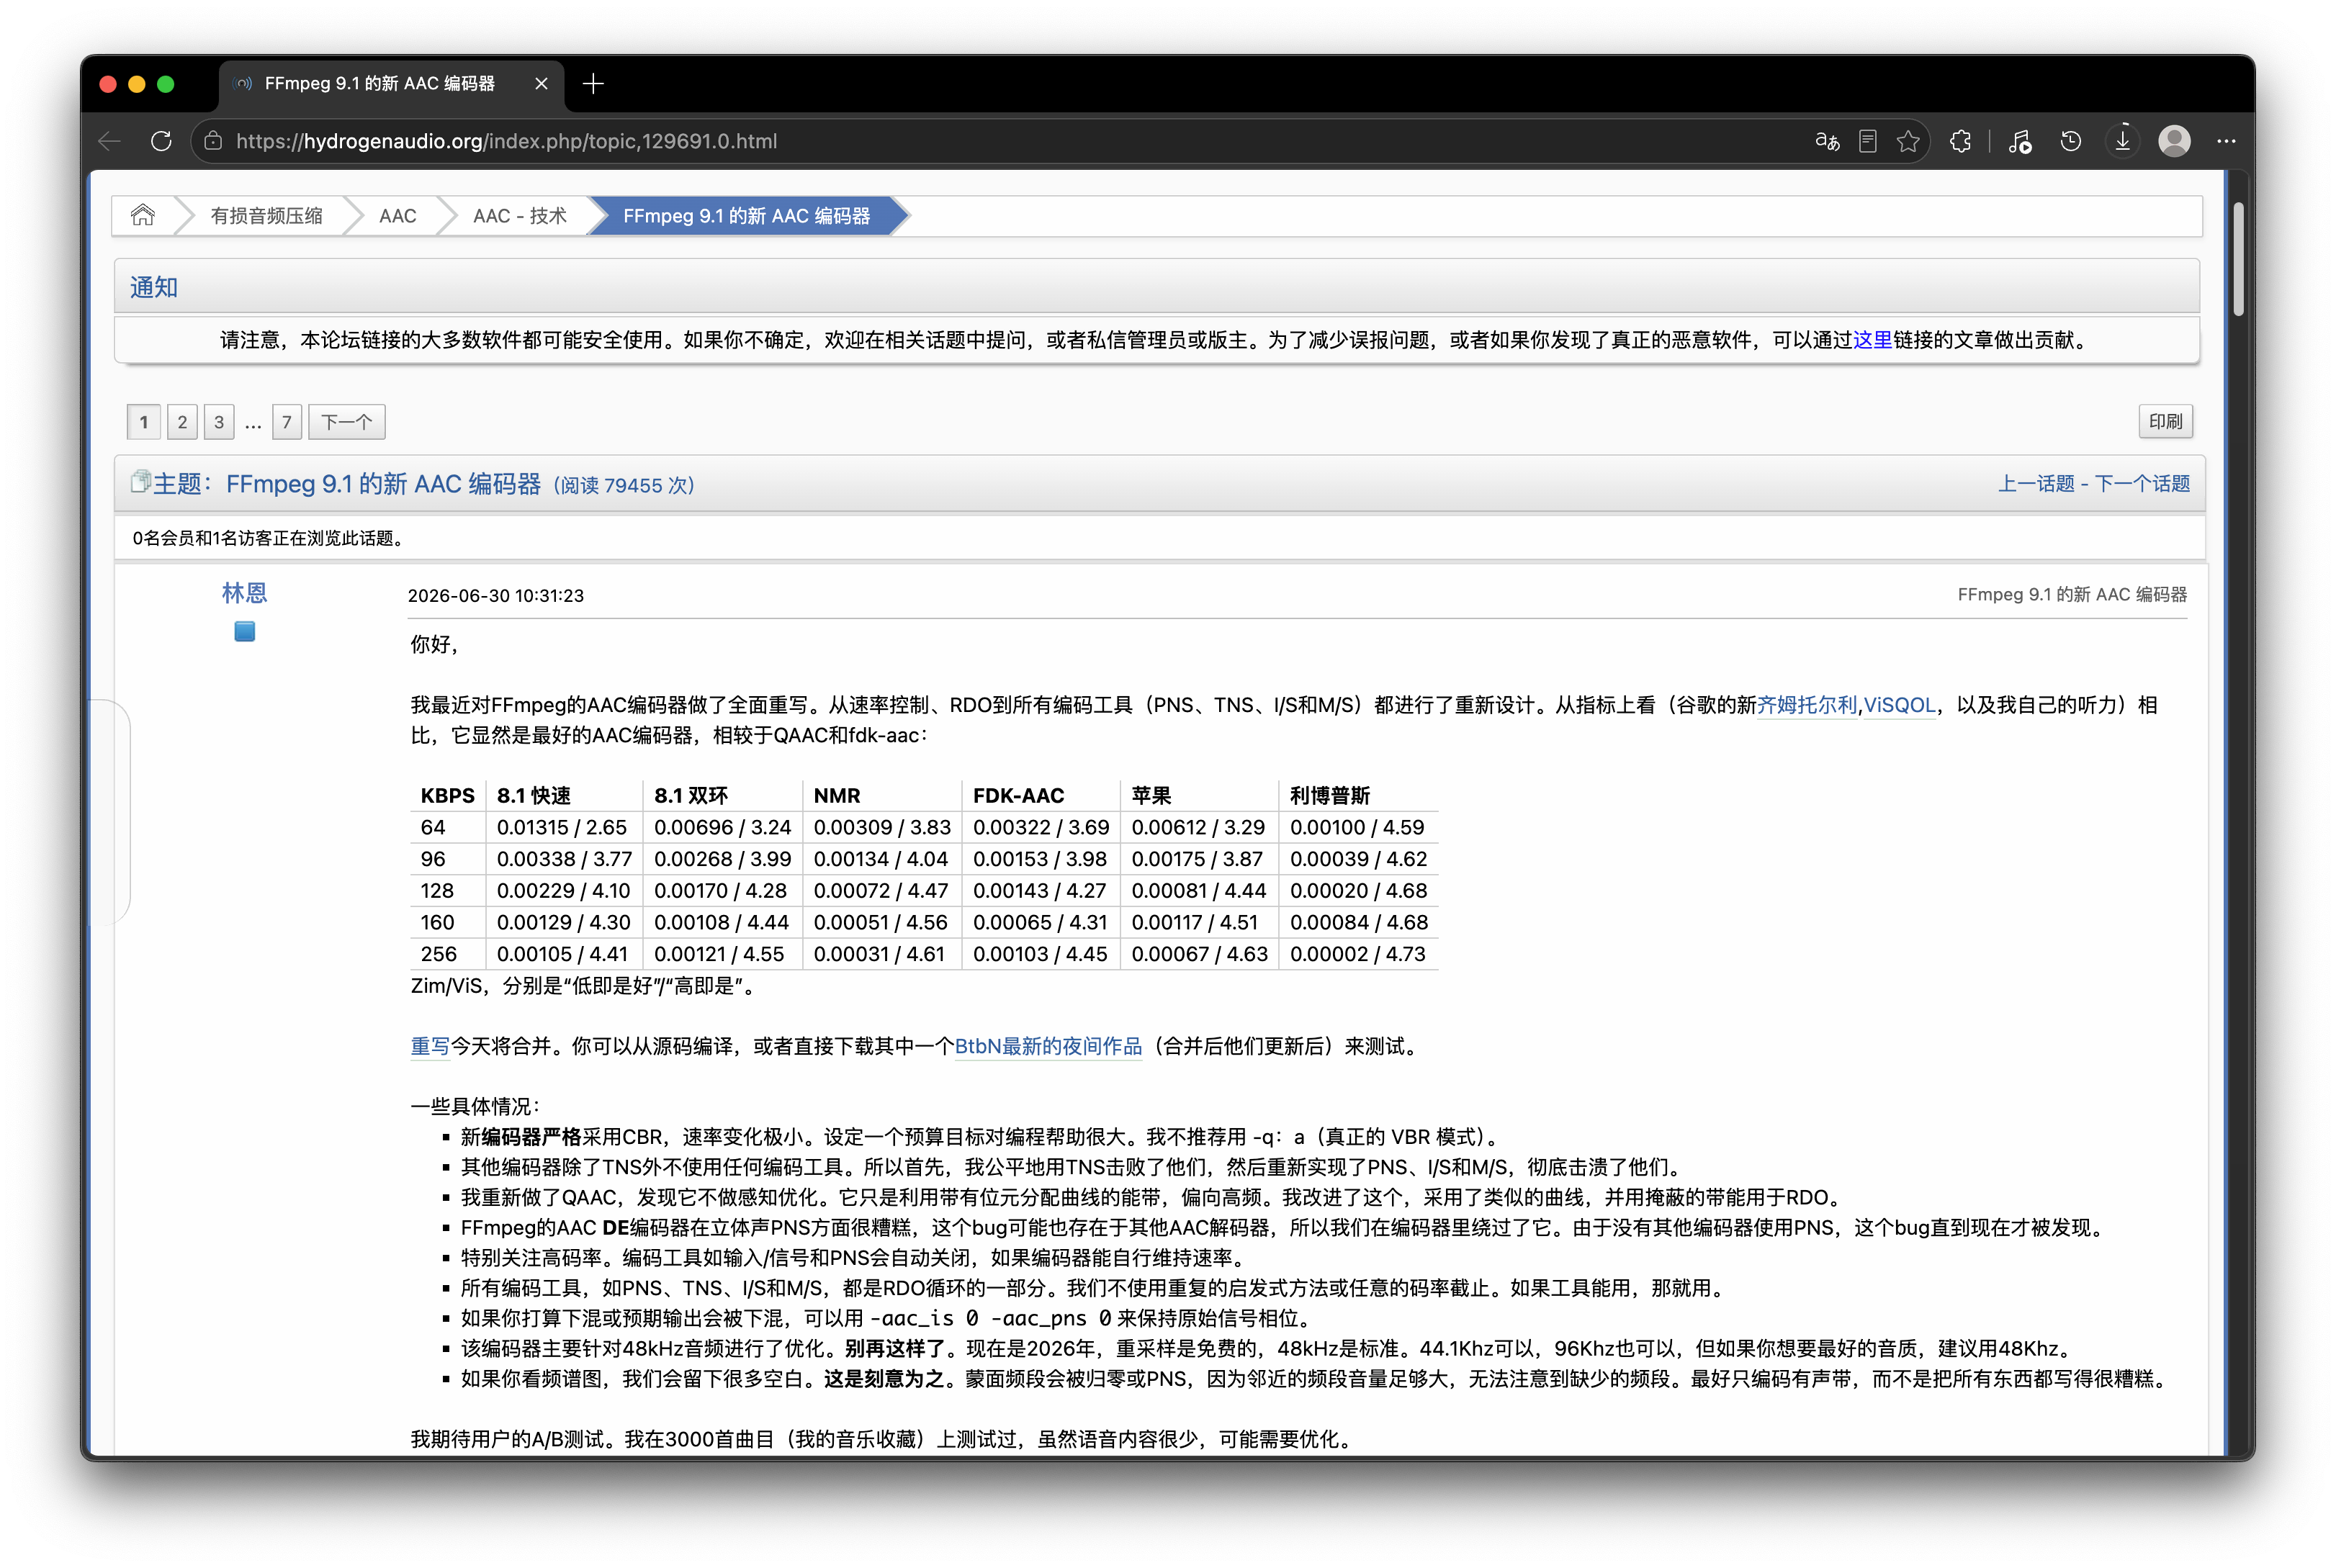Follow the ViSQOL link
Viewport: 2336px width, 1568px height.
pyautogui.click(x=1900, y=705)
